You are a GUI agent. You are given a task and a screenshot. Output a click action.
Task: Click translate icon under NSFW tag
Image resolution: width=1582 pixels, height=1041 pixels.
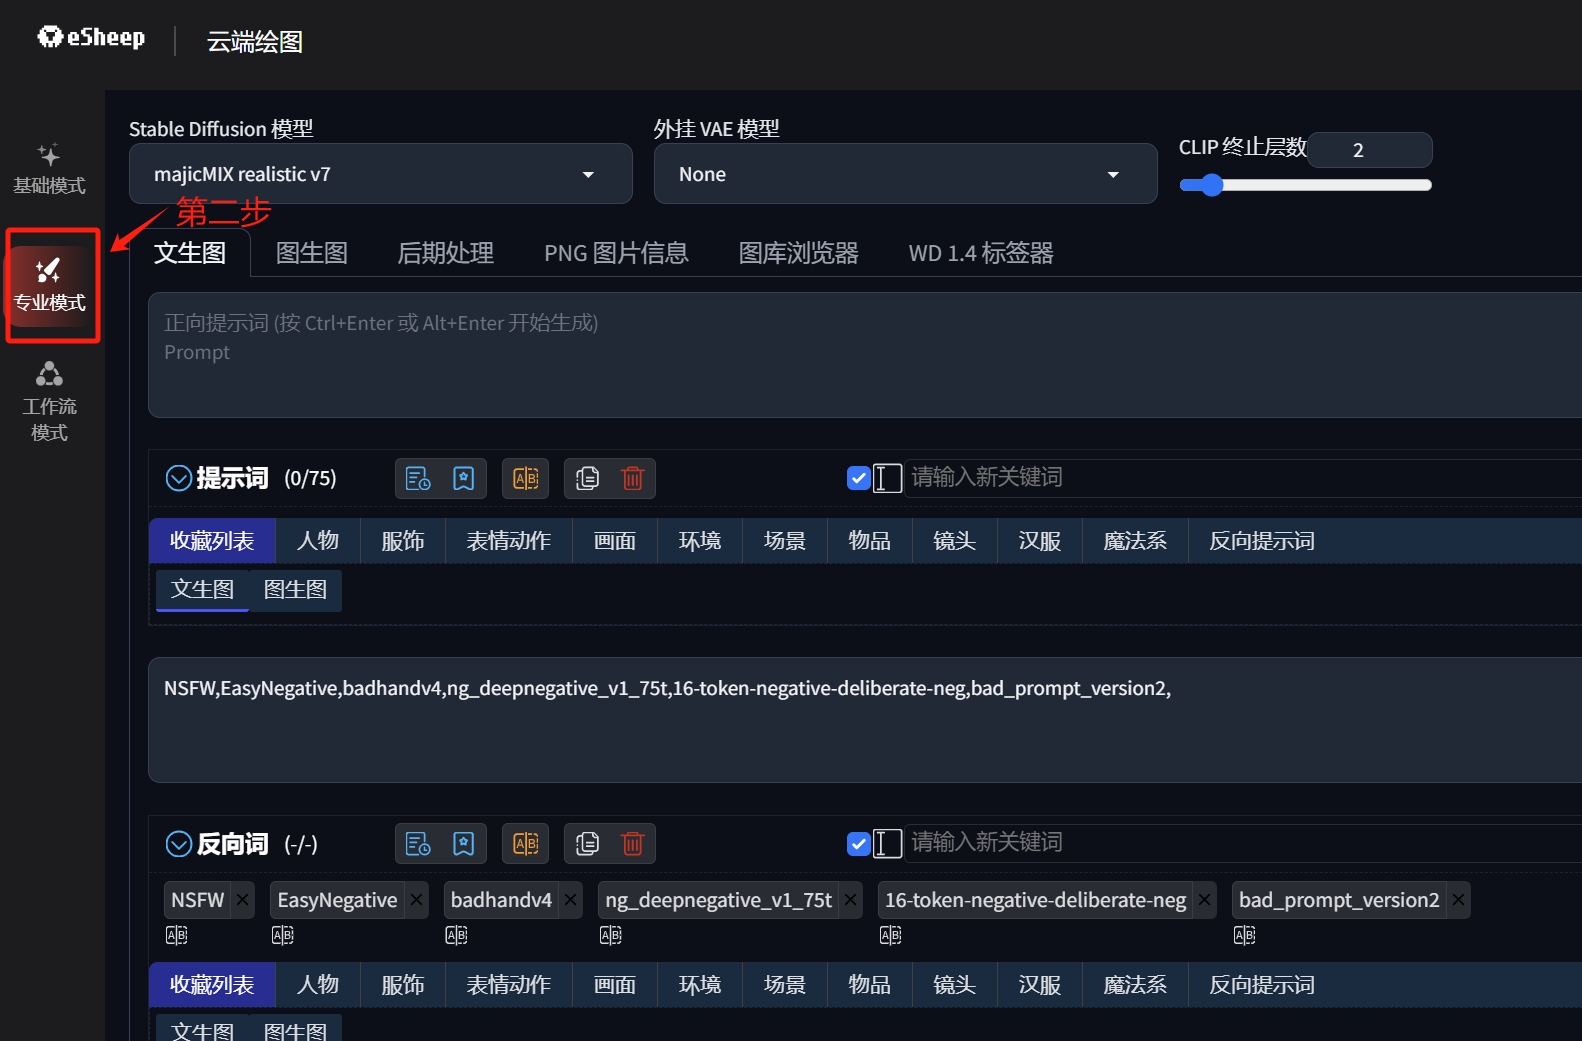tap(177, 935)
